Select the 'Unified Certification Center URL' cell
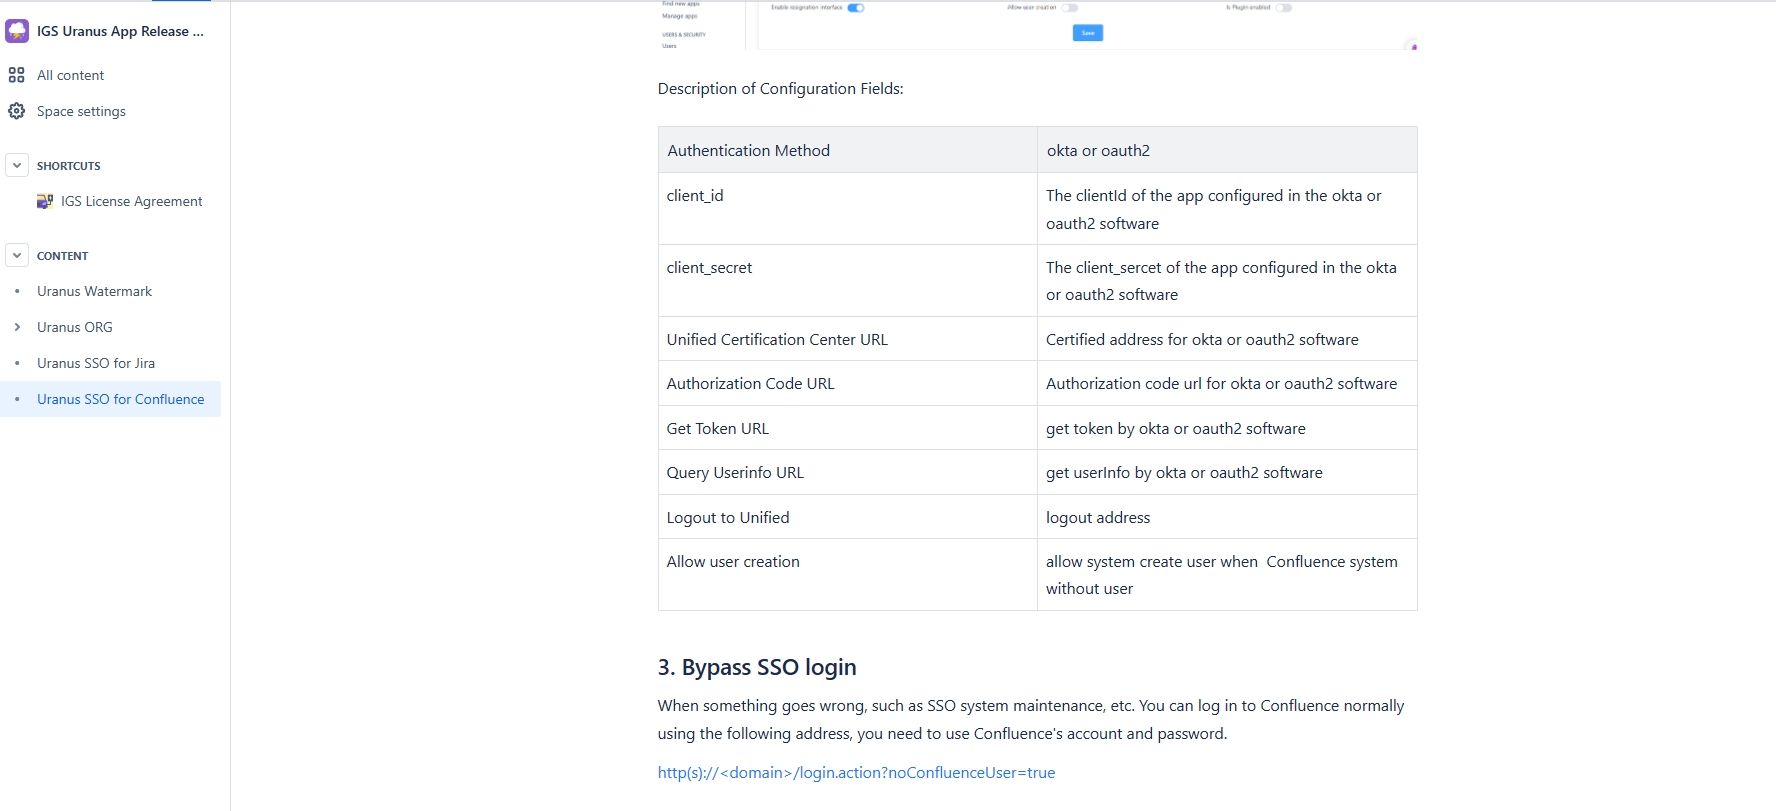Screen dimensions: 1776x811 point(848,339)
